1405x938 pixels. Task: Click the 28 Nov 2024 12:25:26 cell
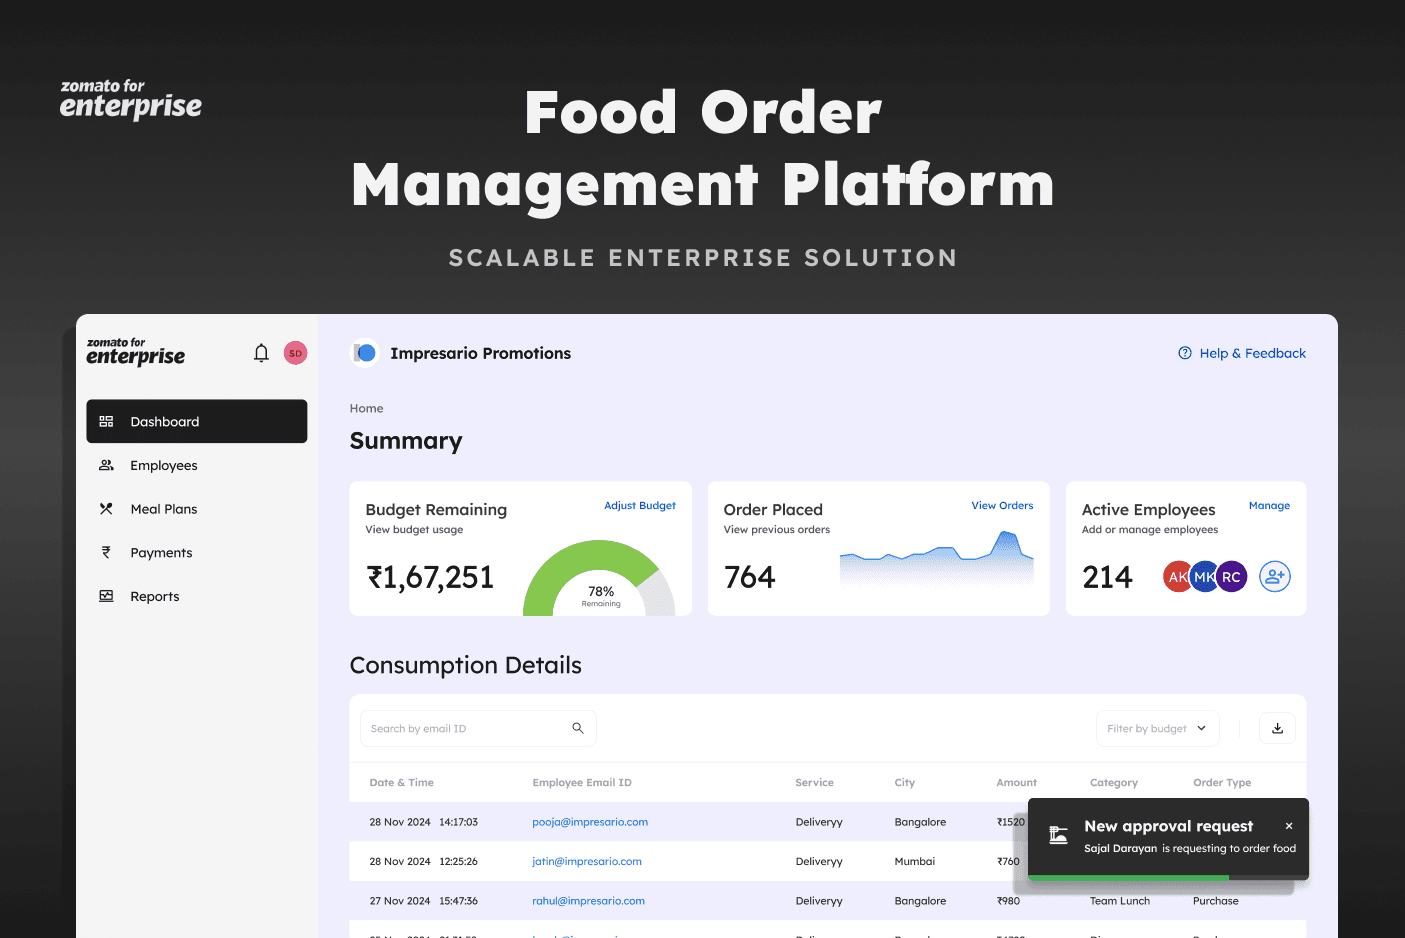pos(424,861)
